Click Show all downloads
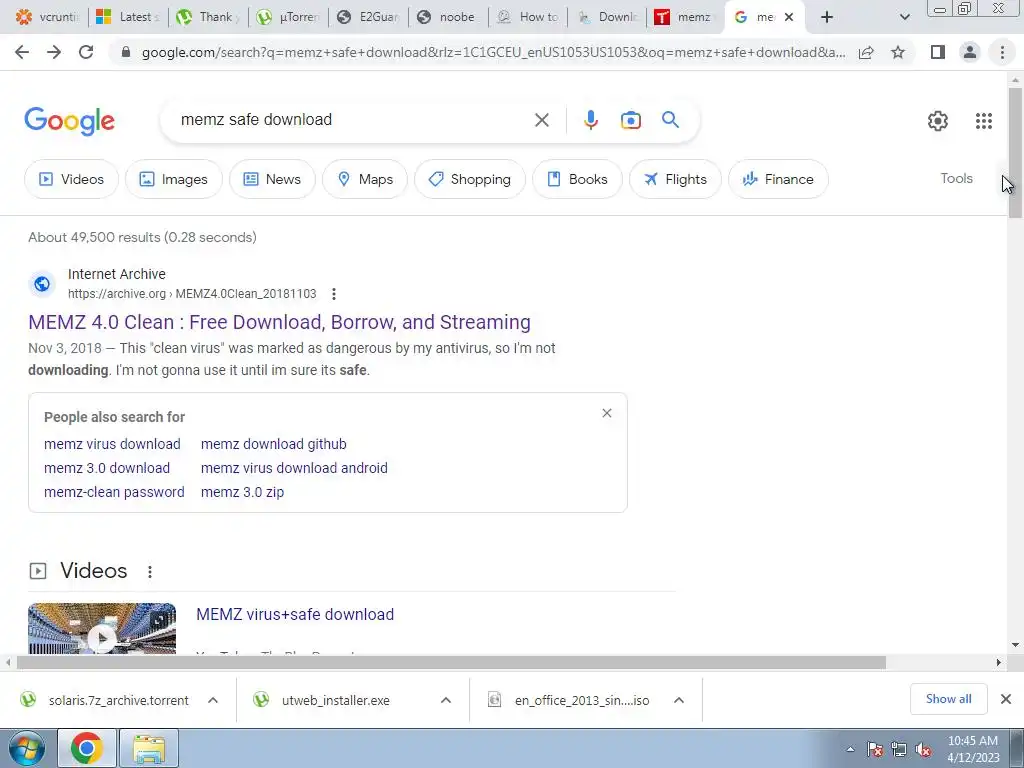The width and height of the screenshot is (1024, 768). point(948,699)
